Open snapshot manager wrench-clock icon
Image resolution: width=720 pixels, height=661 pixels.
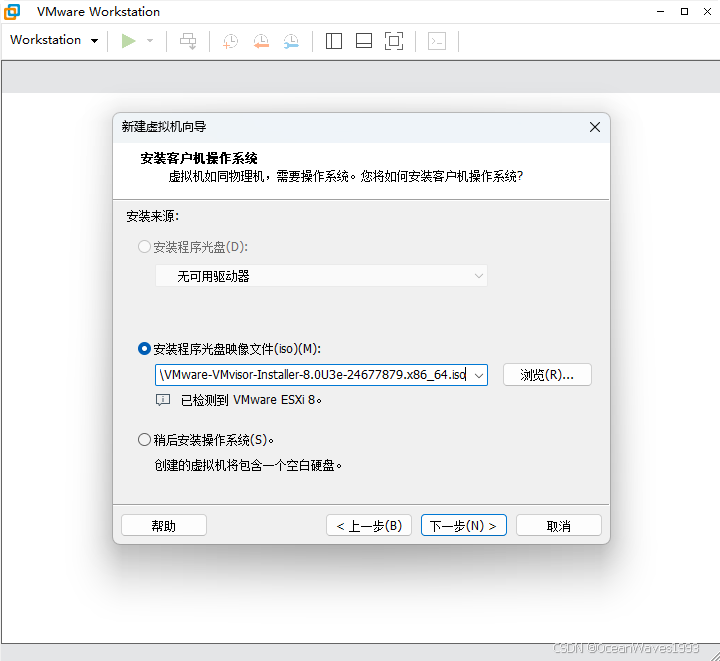[x=291, y=41]
